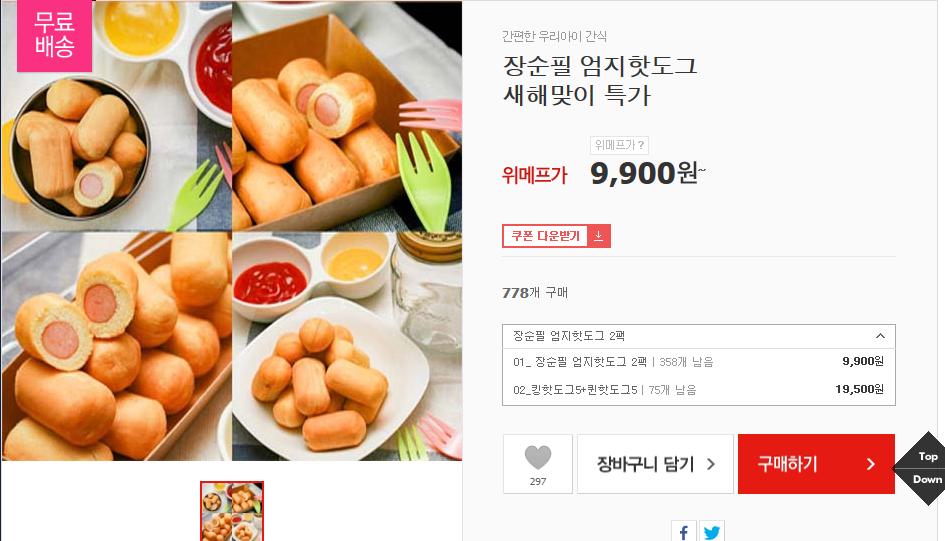Share product on Twitter
The width and height of the screenshot is (945, 541).
711,531
